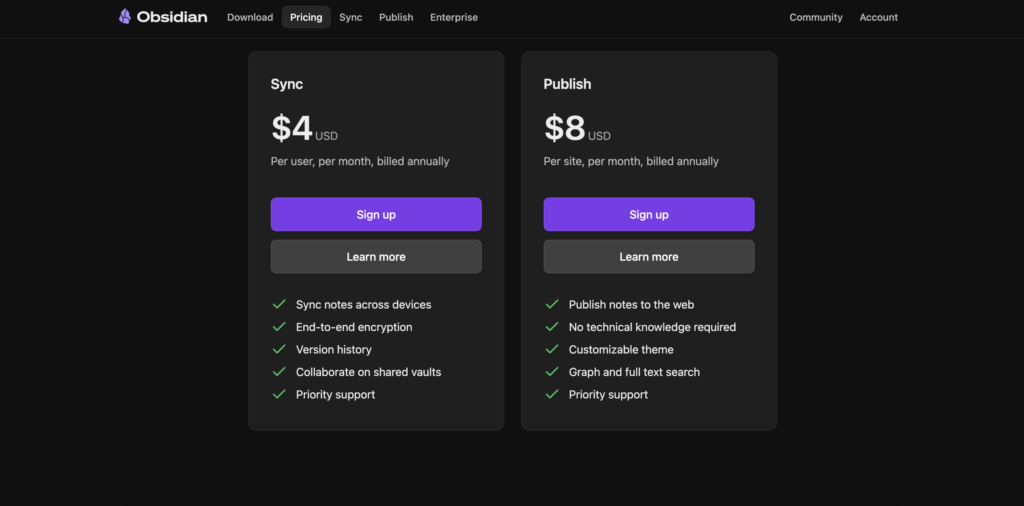
Task: Open the Publish nav link
Action: [396, 18]
